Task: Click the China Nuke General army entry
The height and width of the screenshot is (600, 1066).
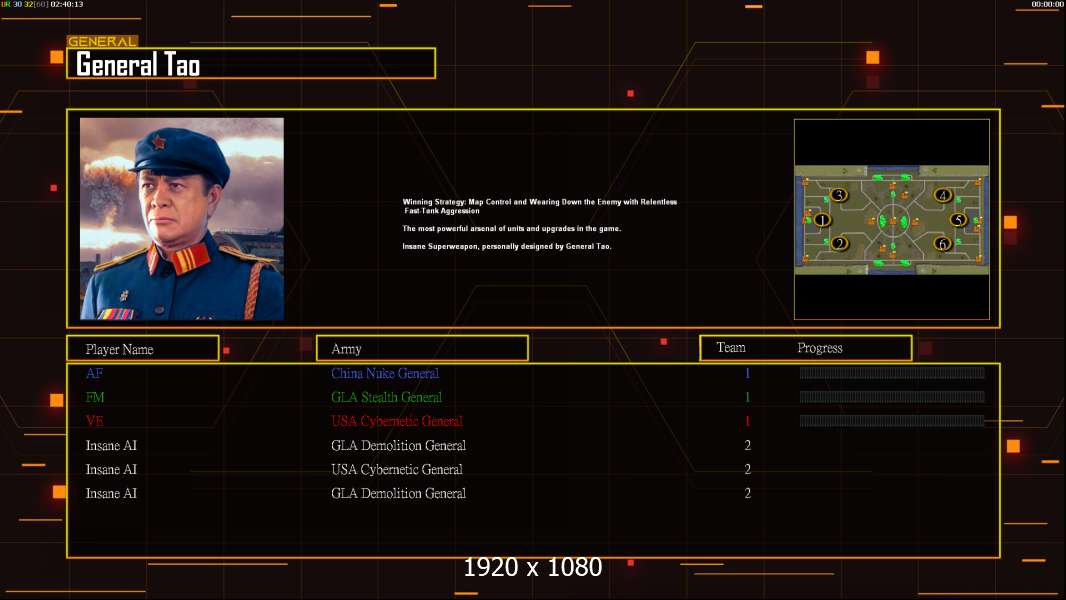Action: [x=385, y=373]
